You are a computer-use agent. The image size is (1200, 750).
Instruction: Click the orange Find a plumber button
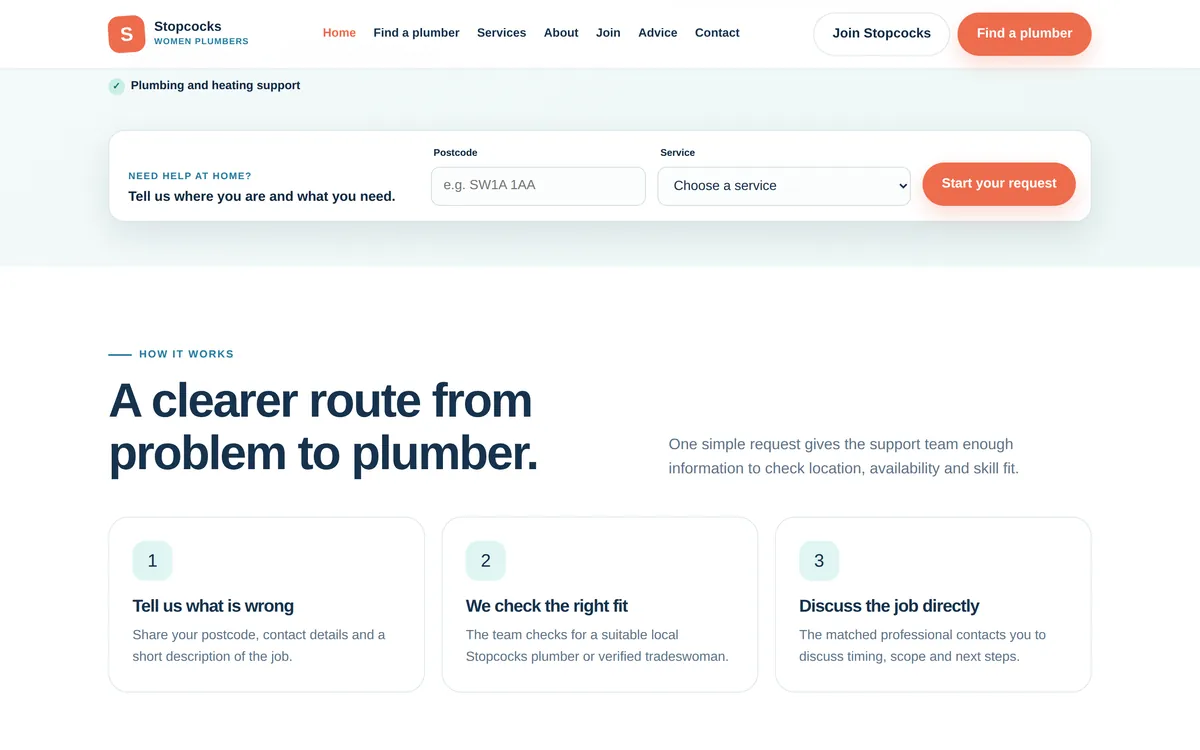coord(1024,34)
